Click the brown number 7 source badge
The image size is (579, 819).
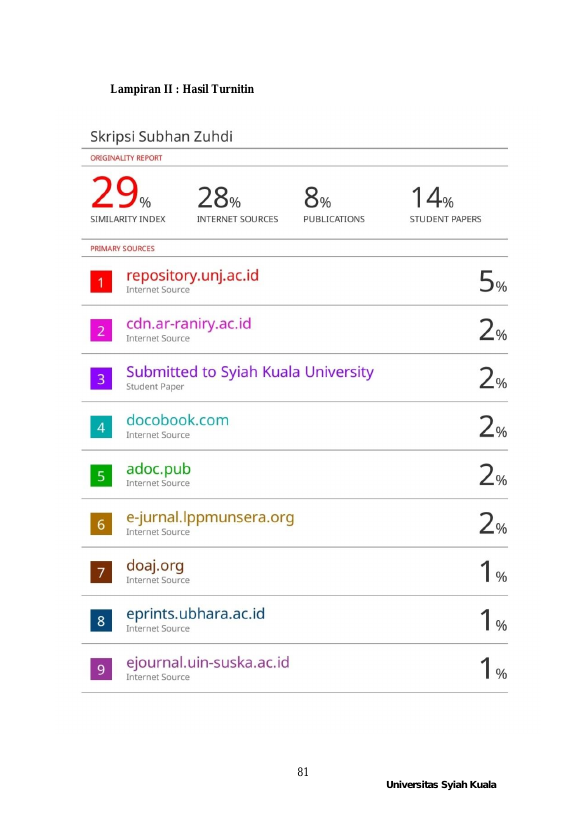click(101, 572)
